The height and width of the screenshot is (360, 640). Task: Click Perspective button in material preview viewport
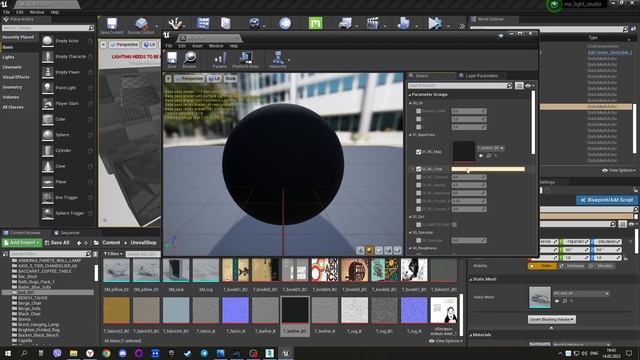click(189, 78)
